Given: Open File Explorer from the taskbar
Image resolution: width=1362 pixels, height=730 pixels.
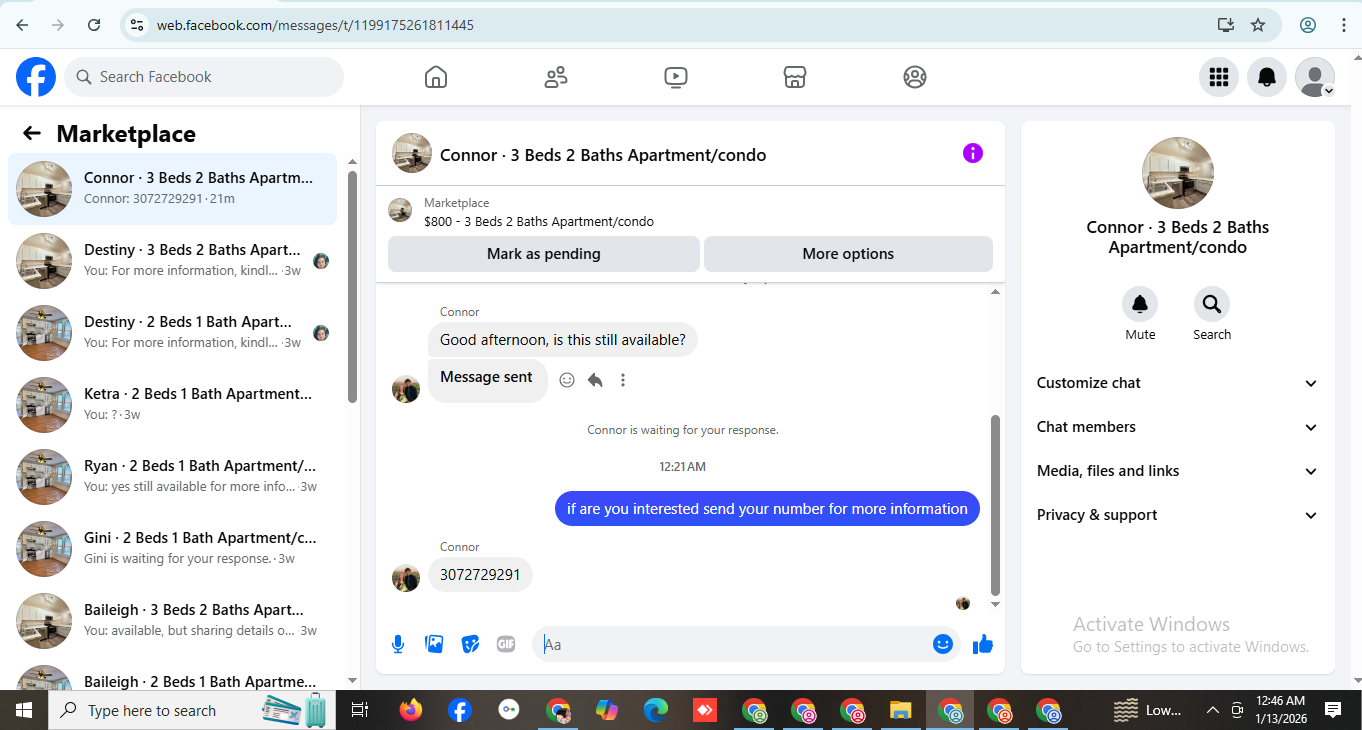Looking at the screenshot, I should point(900,710).
